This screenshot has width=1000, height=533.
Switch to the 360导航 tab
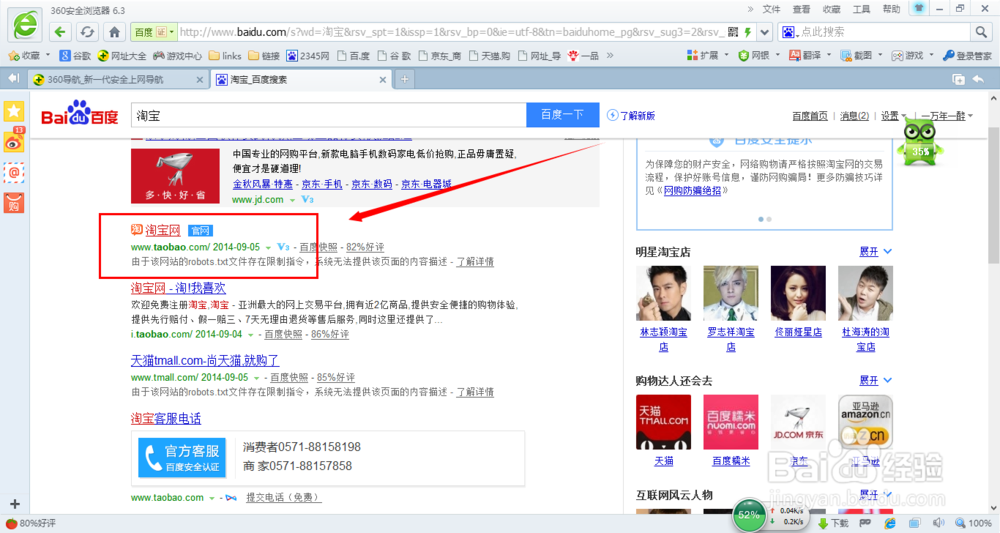117,80
